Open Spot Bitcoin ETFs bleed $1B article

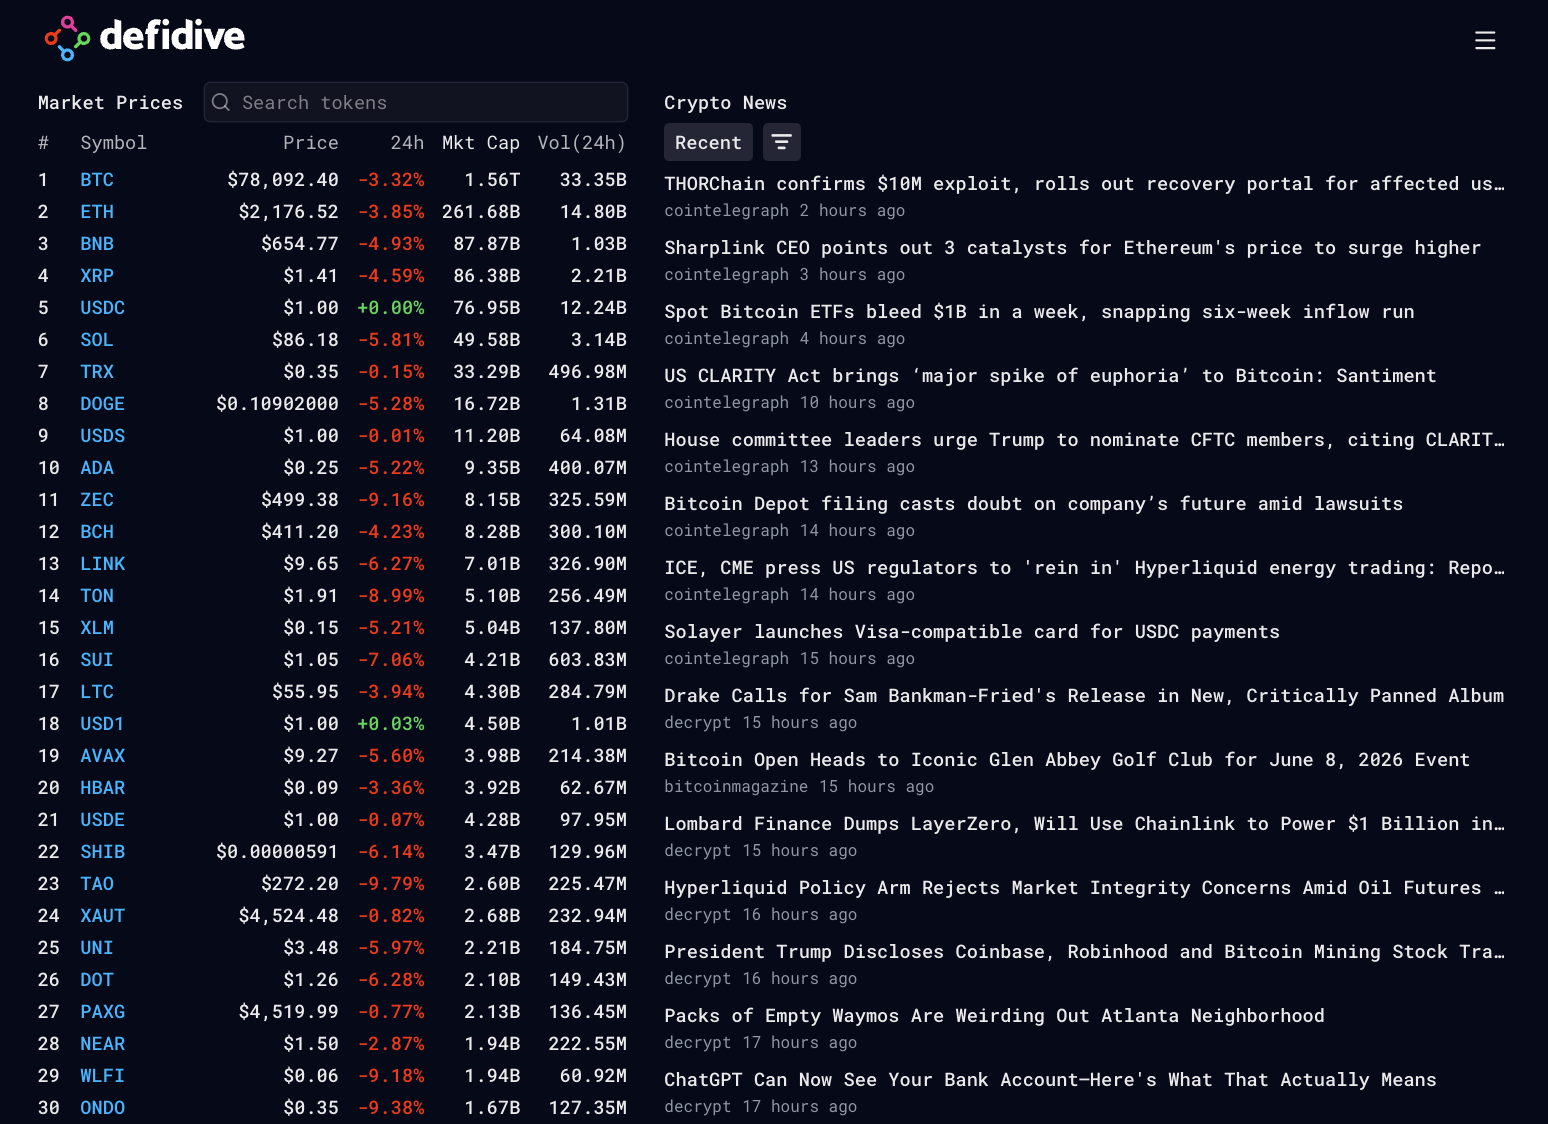coord(1040,312)
